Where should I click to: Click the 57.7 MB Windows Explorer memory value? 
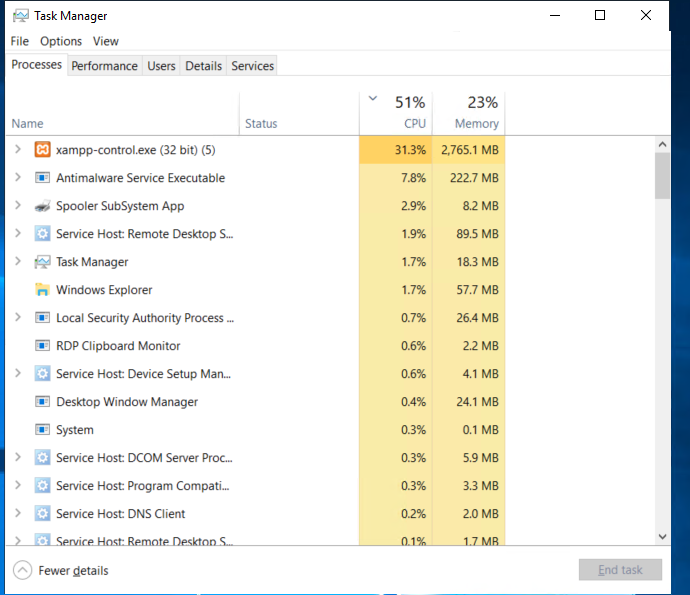tap(477, 290)
